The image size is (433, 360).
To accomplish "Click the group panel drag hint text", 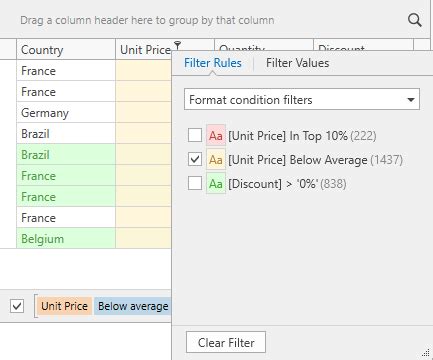I will (147, 20).
